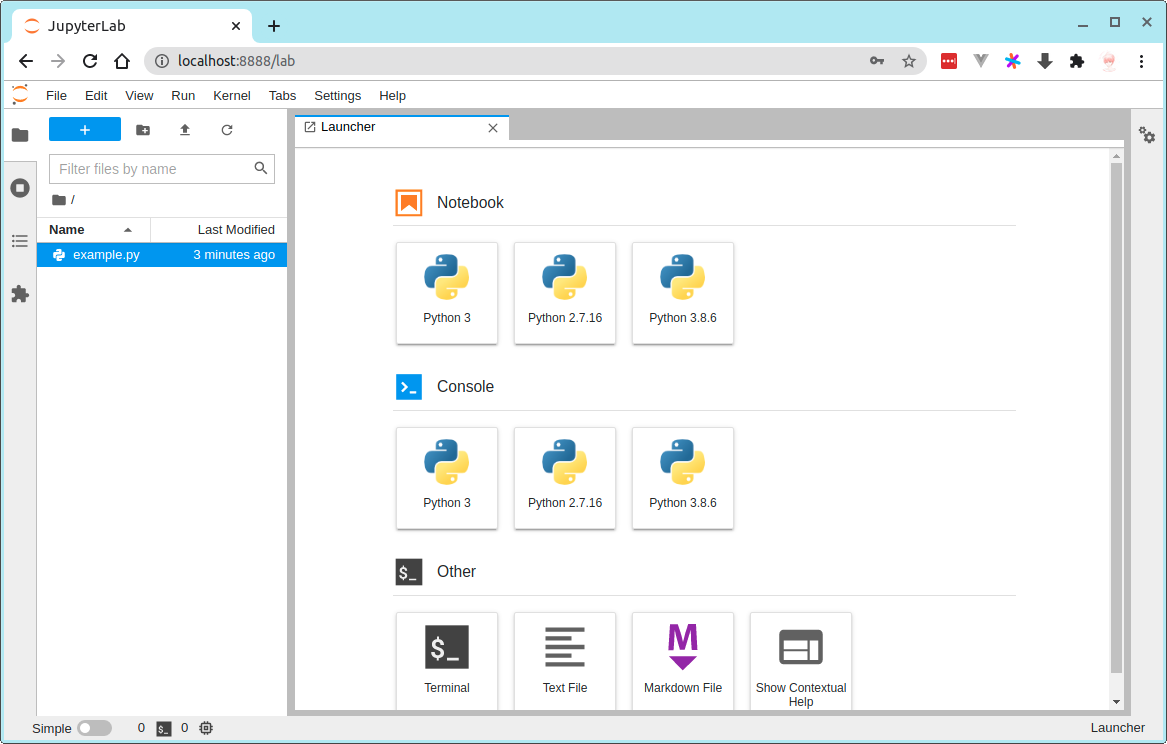
Task: Start a Python 2.7.16 console
Action: tap(565, 478)
